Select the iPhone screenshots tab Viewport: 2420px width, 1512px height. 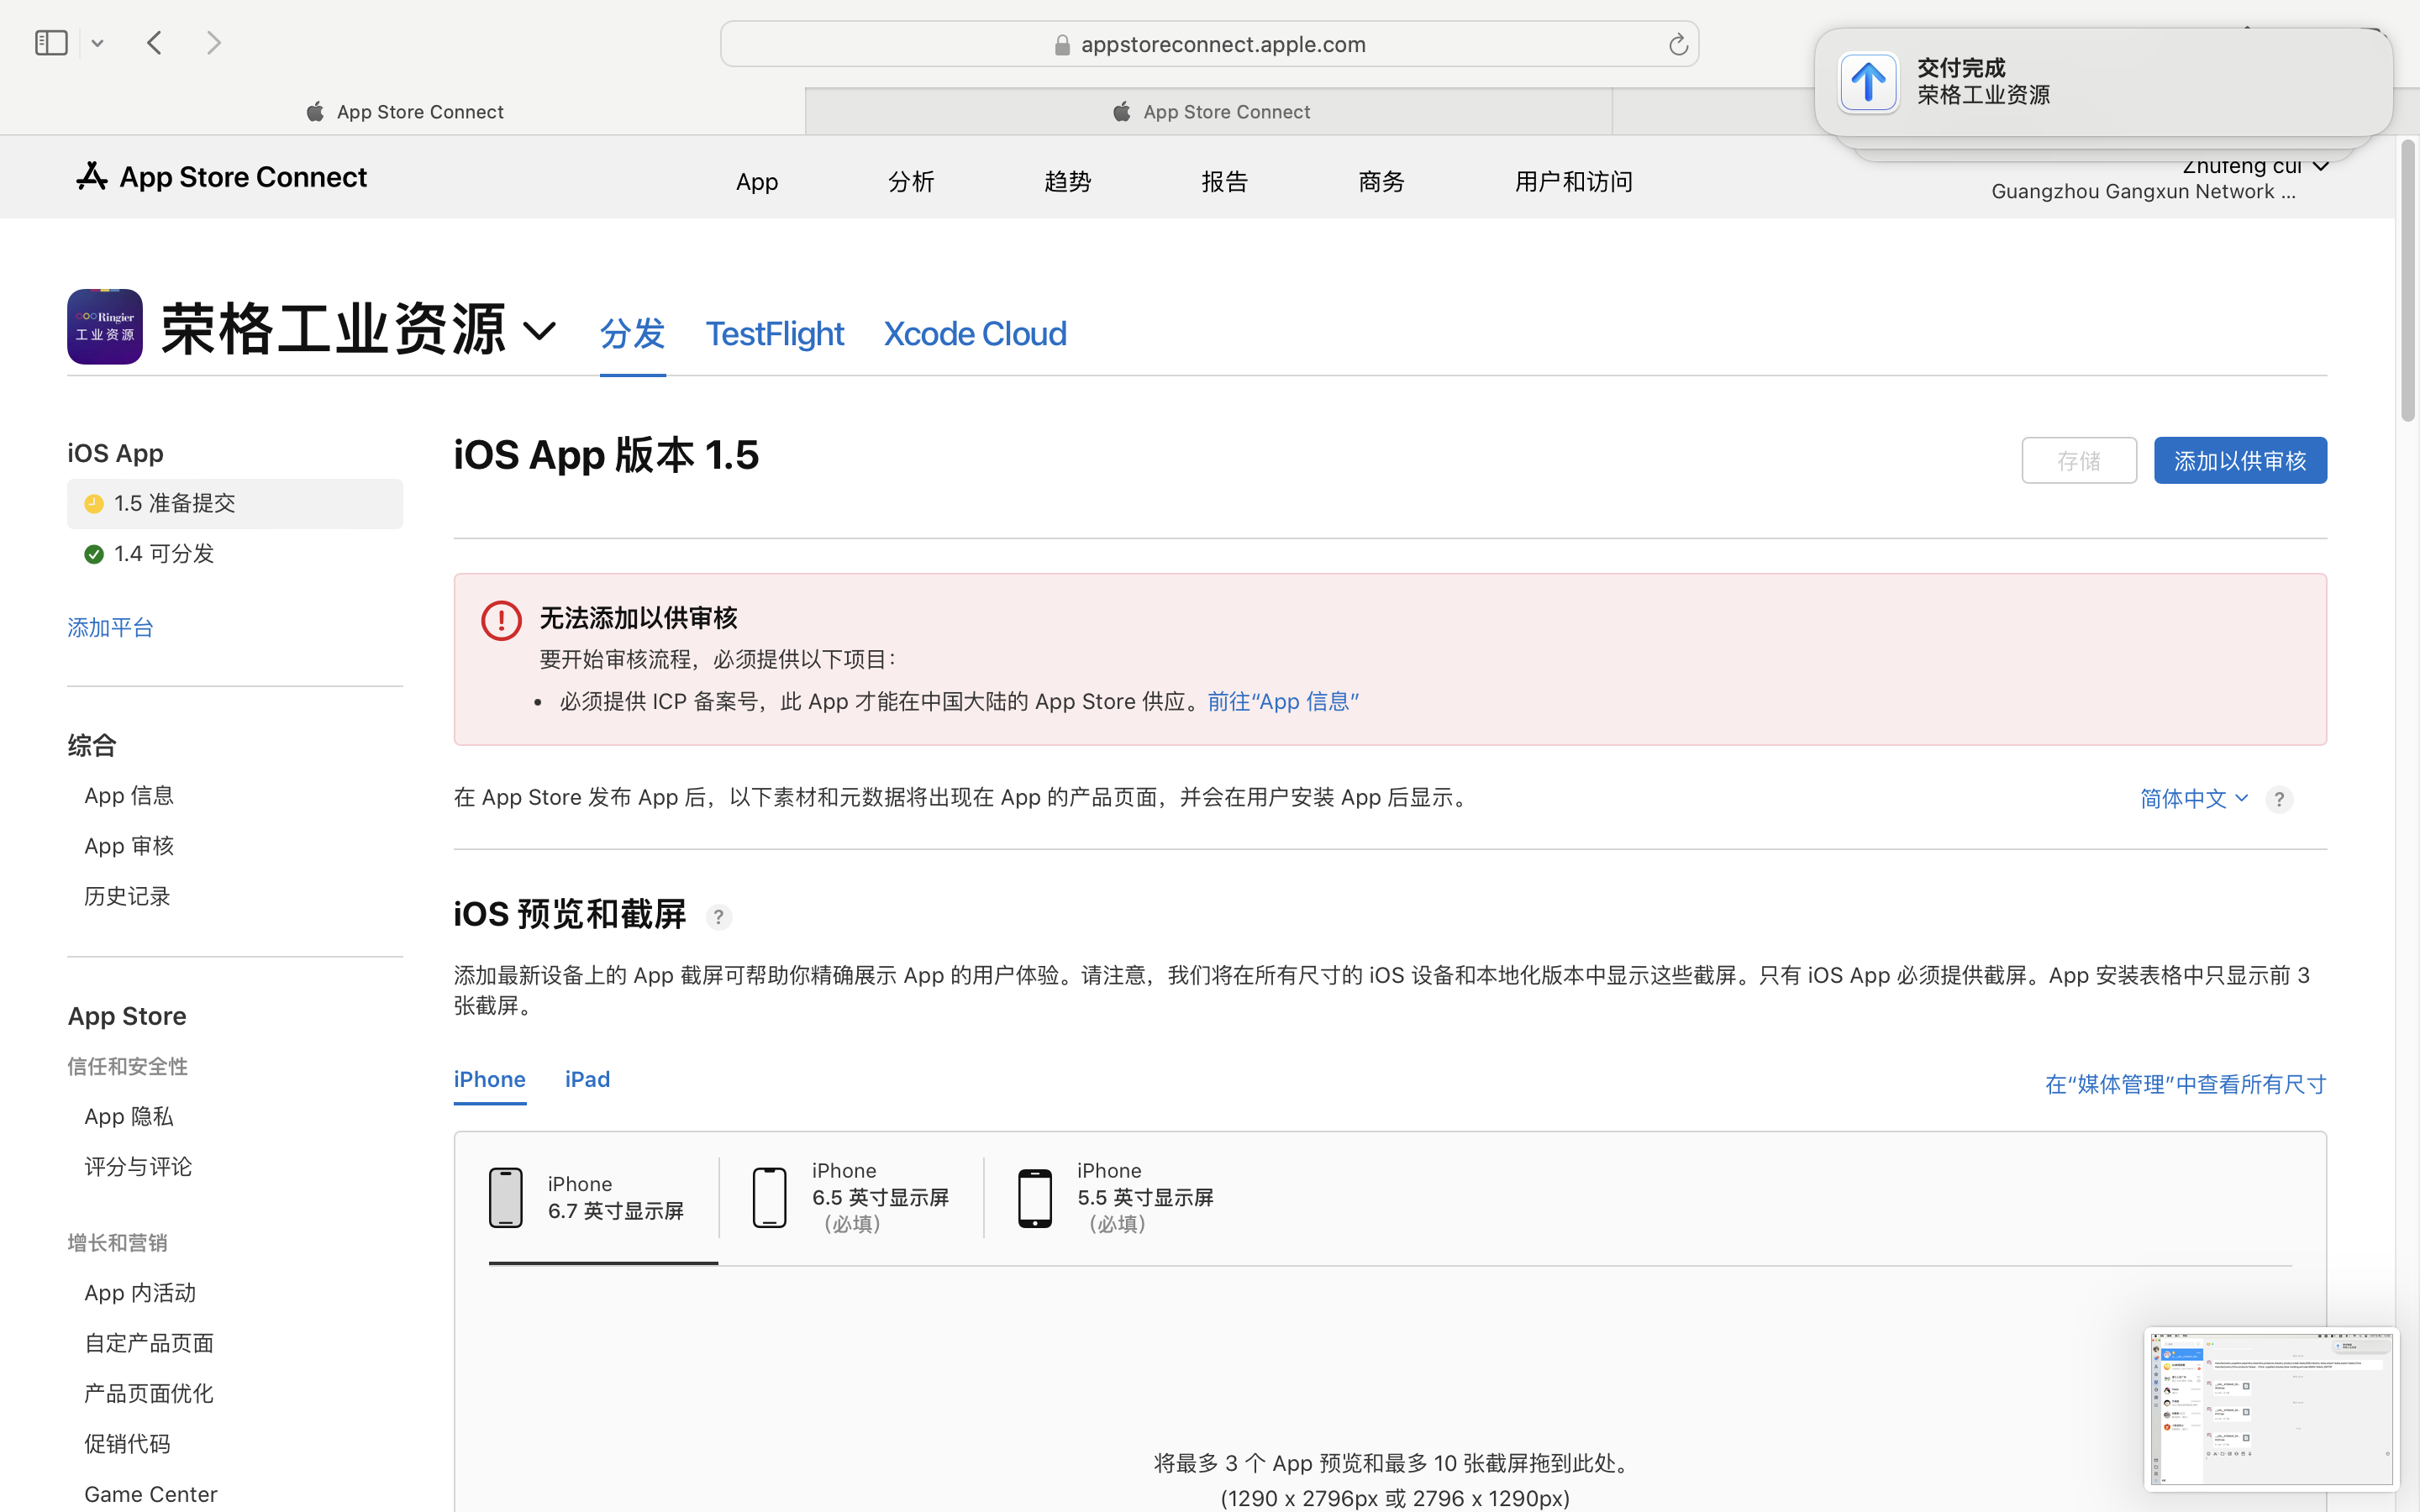490,1080
